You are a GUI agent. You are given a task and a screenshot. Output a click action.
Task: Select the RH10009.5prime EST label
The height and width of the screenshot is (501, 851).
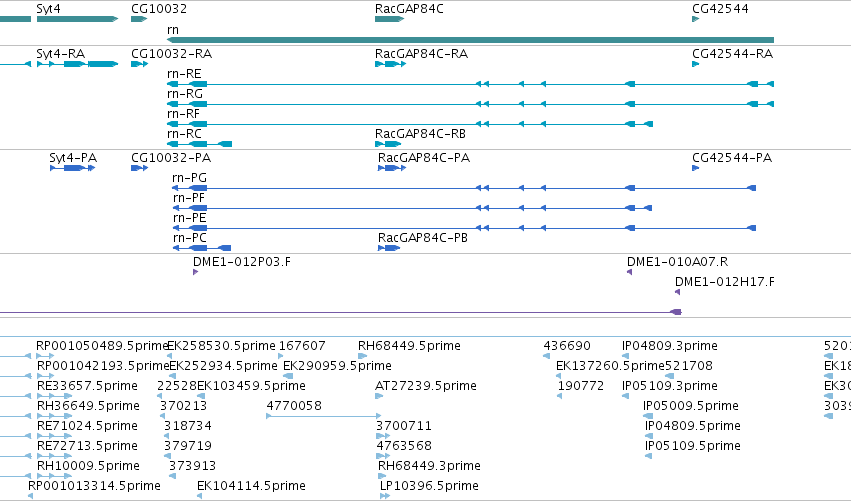point(88,467)
